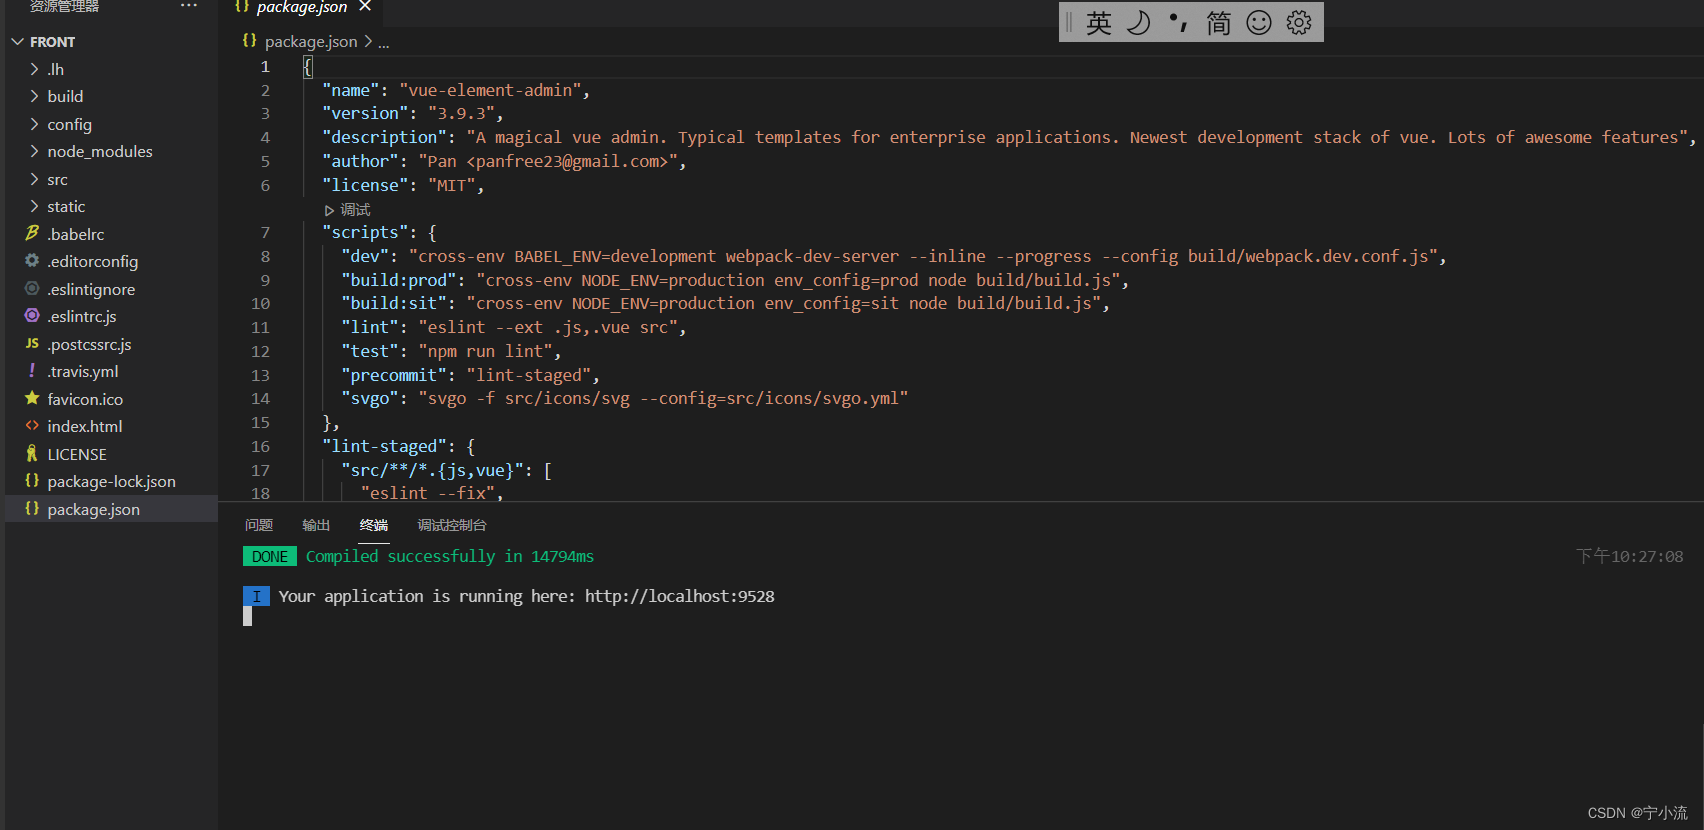Viewport: 1704px width, 830px height.
Task: Click the HTML icon beside index.html
Action: tap(32, 425)
